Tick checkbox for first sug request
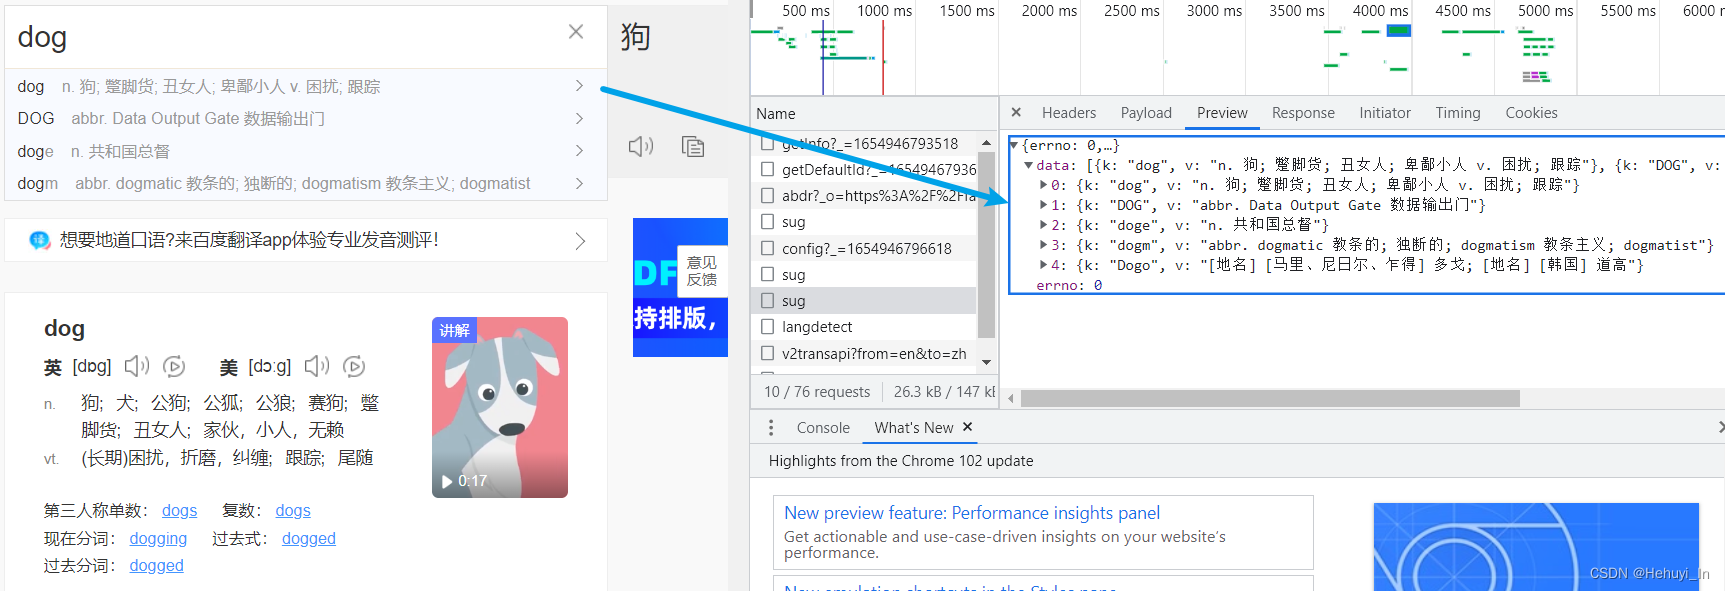The image size is (1725, 591). tap(768, 222)
